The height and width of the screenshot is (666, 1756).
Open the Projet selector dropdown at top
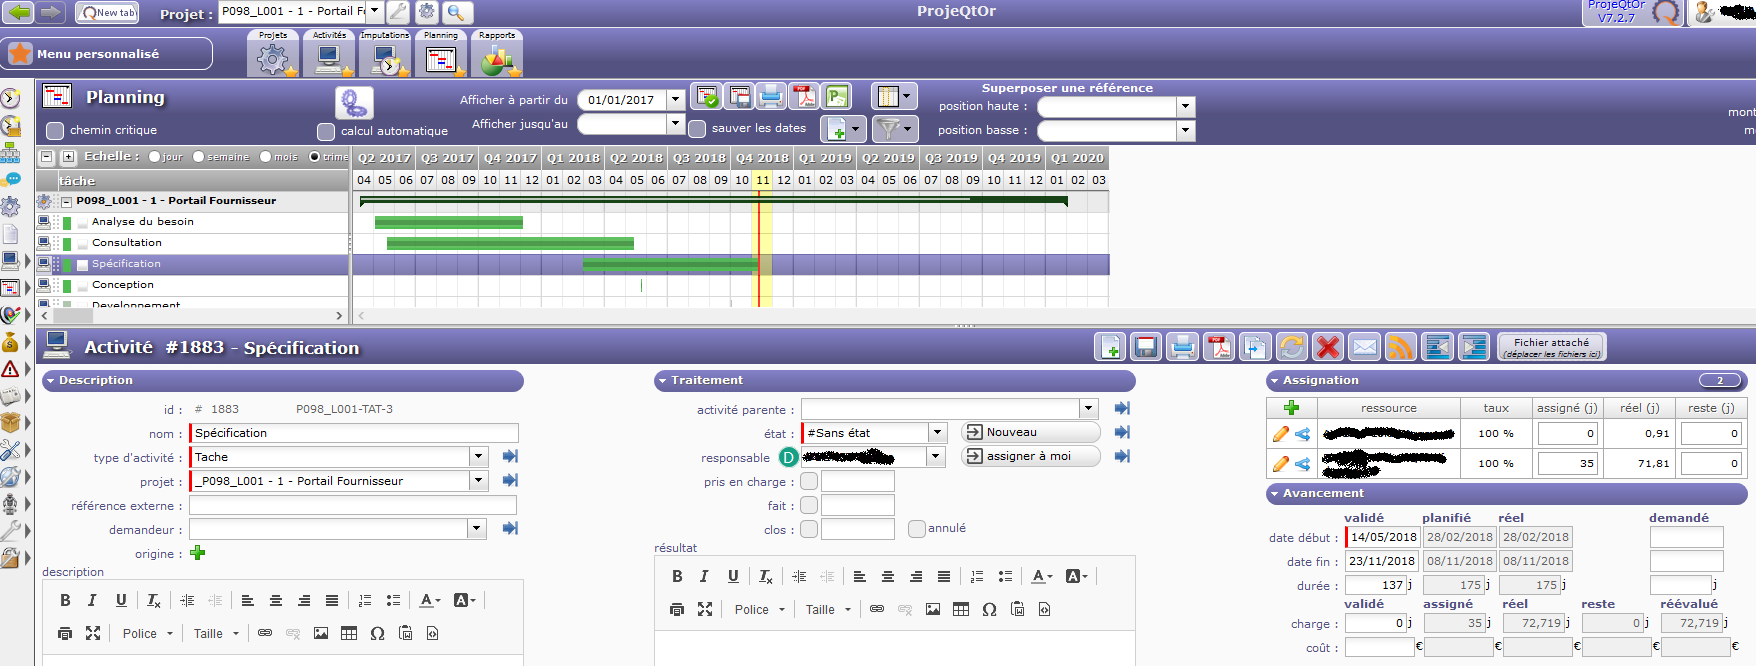pyautogui.click(x=375, y=11)
